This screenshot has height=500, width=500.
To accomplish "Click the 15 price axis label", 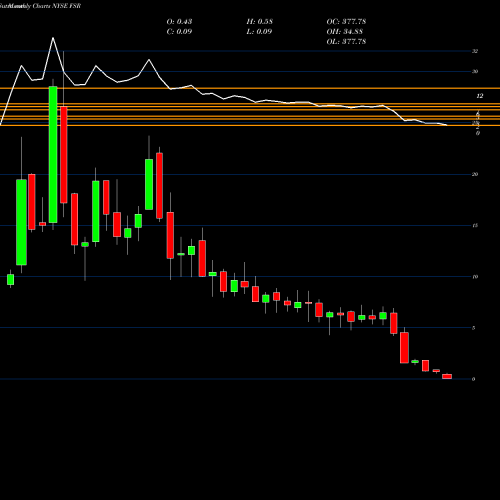I will pyautogui.click(x=475, y=226).
